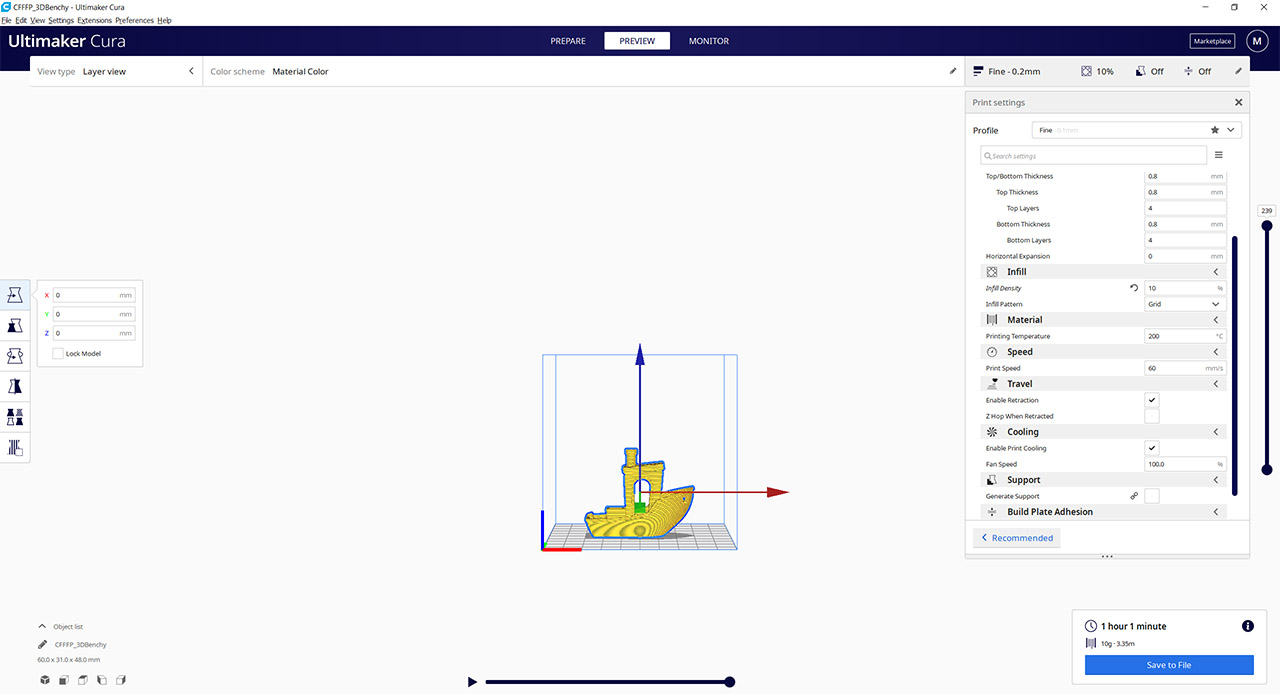Image resolution: width=1280 pixels, height=694 pixels.
Task: Click the Fine - 0.2mm profile summary
Action: click(x=1007, y=71)
